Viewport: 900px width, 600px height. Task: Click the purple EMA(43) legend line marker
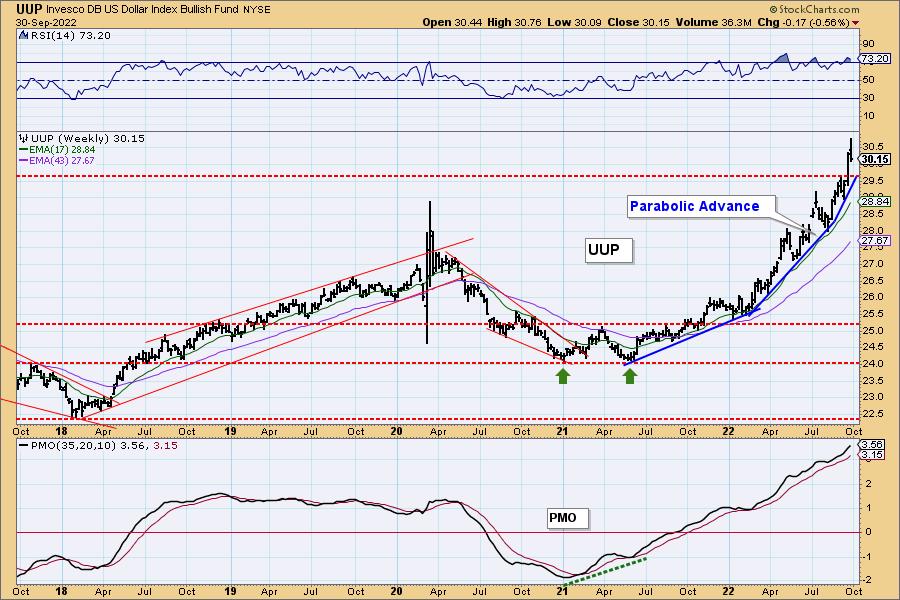(24, 160)
